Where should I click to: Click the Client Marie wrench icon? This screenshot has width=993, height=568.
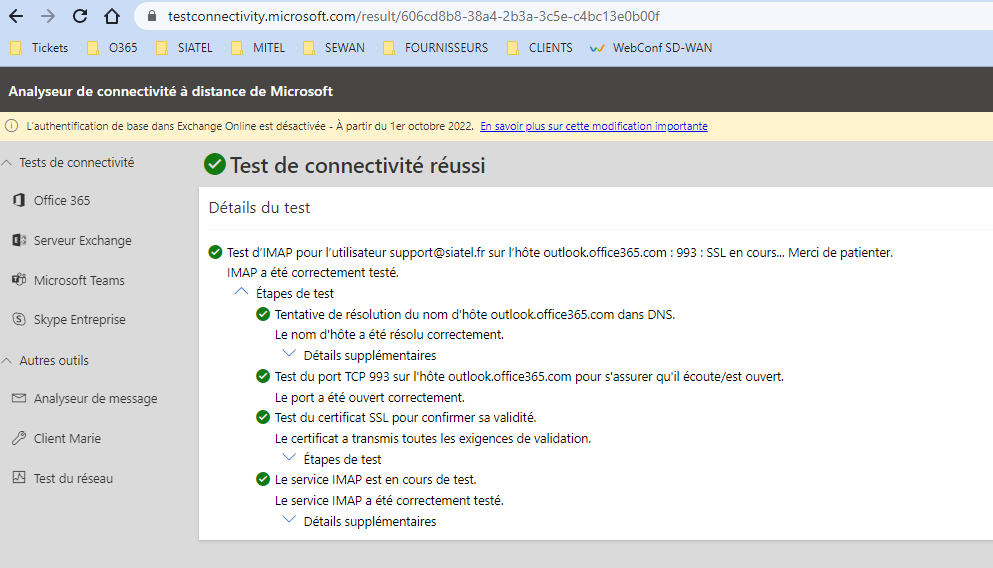(x=19, y=438)
